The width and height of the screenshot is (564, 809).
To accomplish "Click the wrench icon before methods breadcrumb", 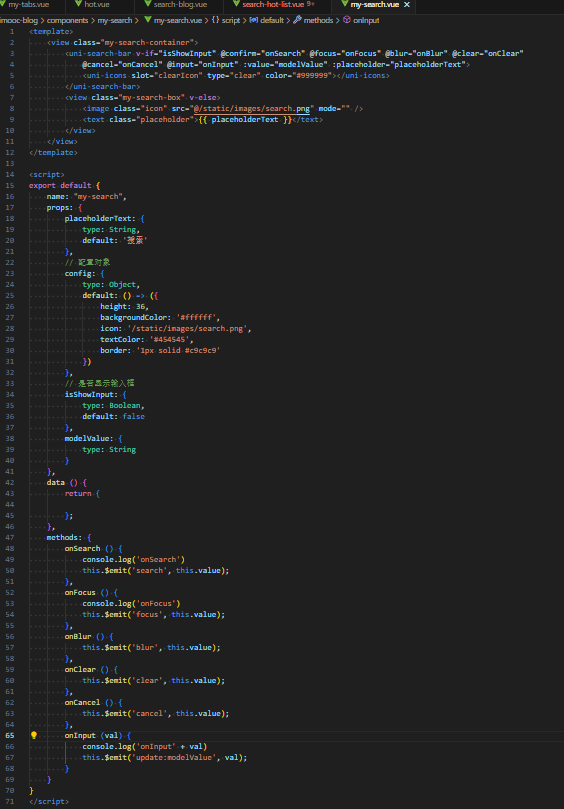I will (297, 20).
